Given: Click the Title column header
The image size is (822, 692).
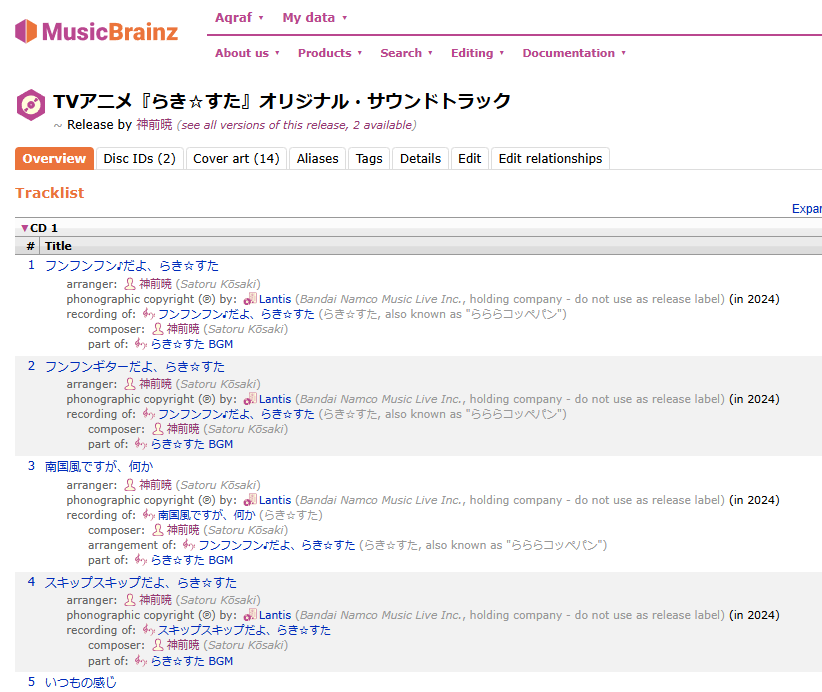Looking at the screenshot, I should point(58,246).
